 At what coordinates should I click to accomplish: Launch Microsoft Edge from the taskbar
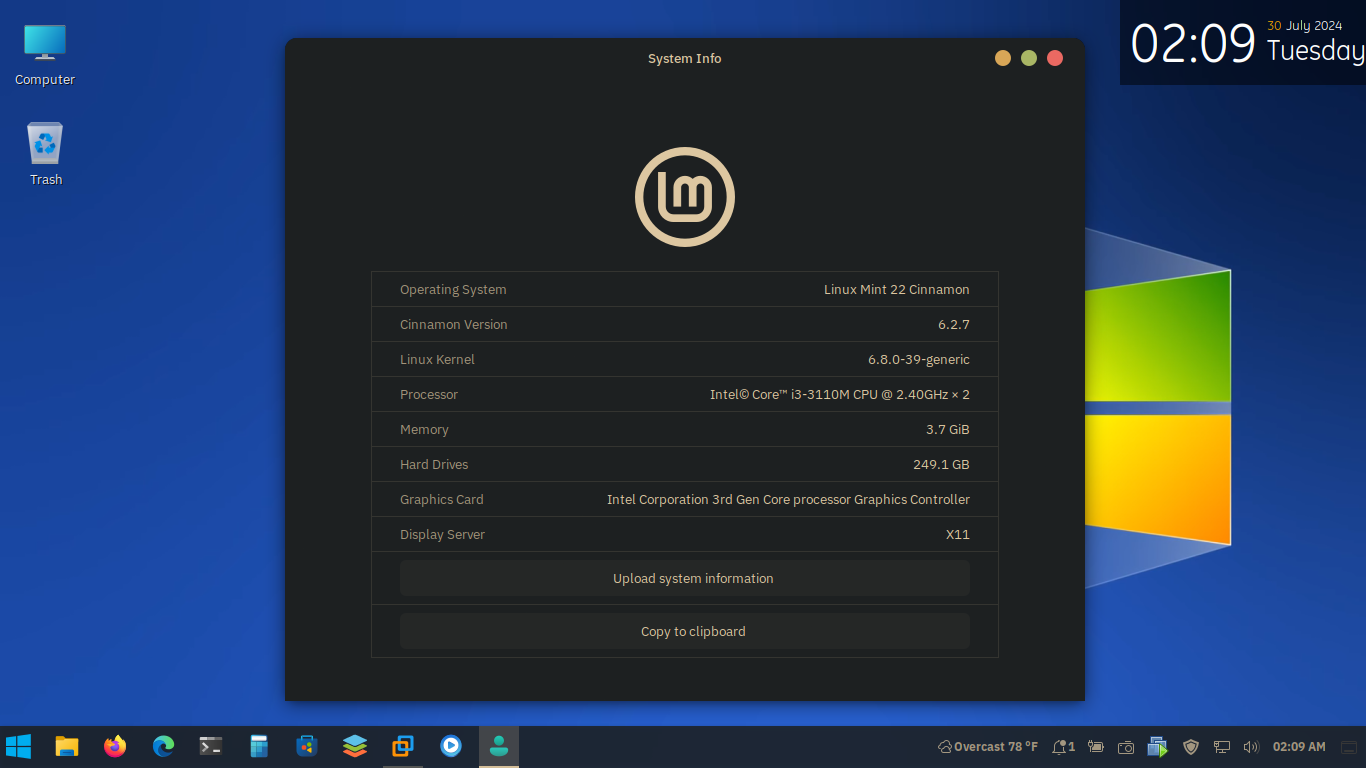coord(163,746)
